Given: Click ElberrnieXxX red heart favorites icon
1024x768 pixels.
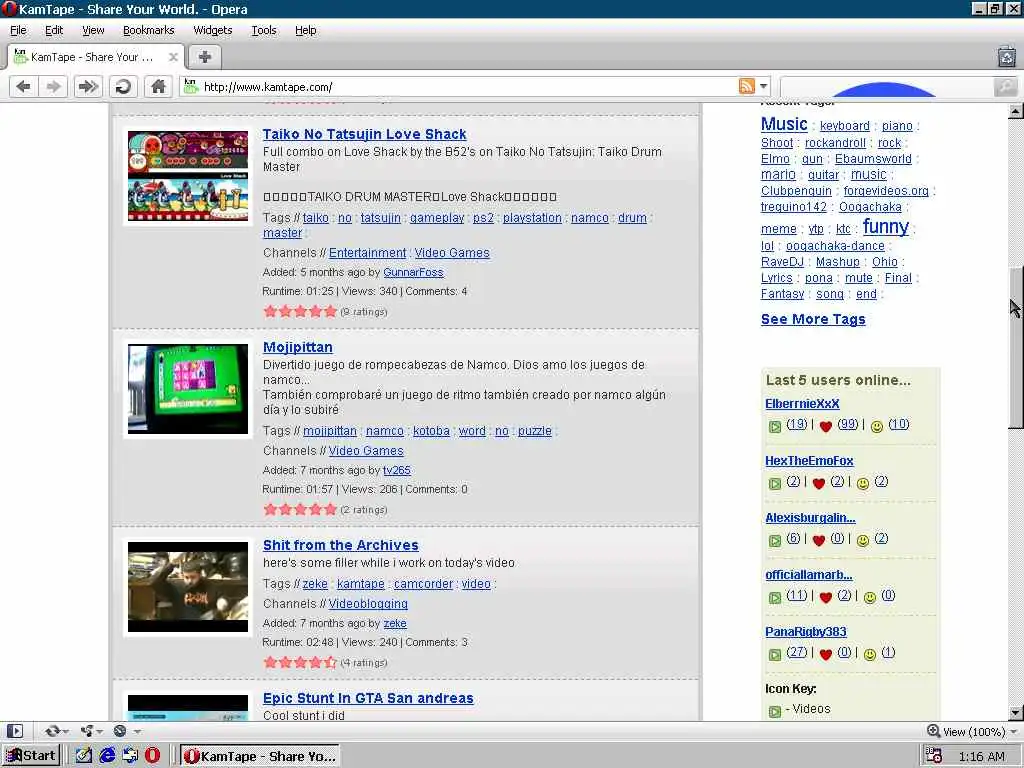Looking at the screenshot, I should point(825,426).
